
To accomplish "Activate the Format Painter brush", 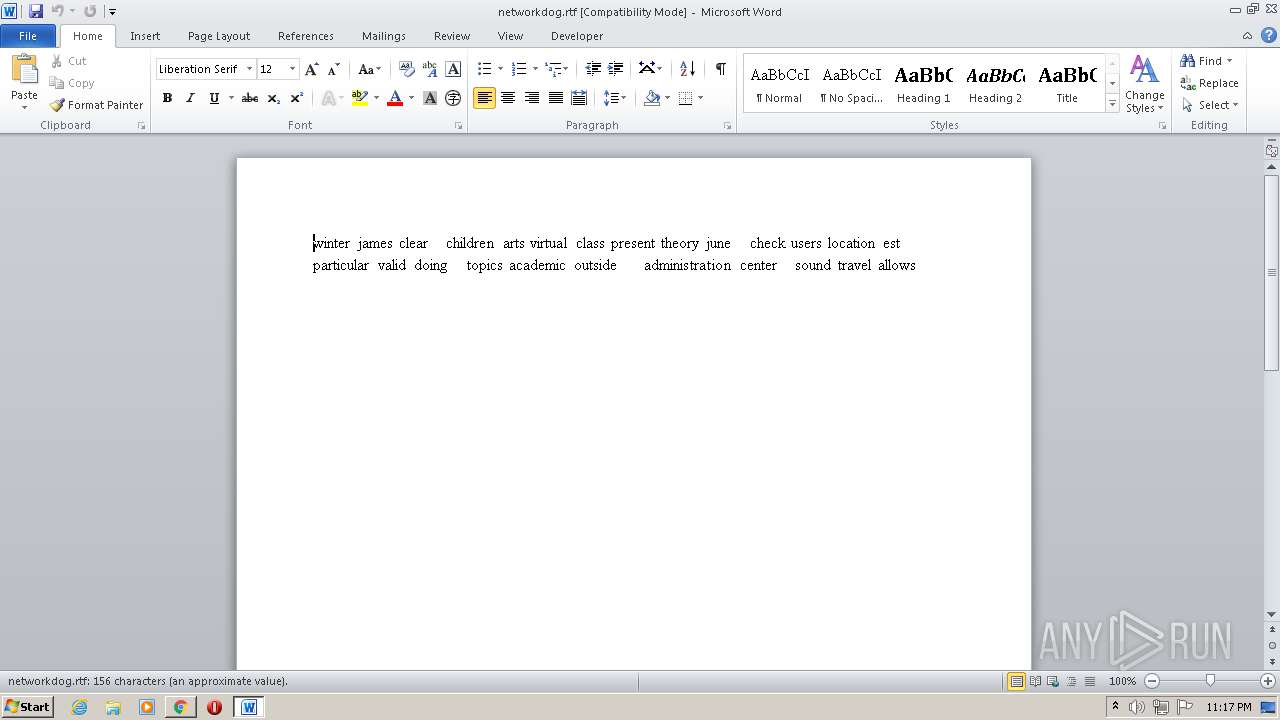I will 97,105.
